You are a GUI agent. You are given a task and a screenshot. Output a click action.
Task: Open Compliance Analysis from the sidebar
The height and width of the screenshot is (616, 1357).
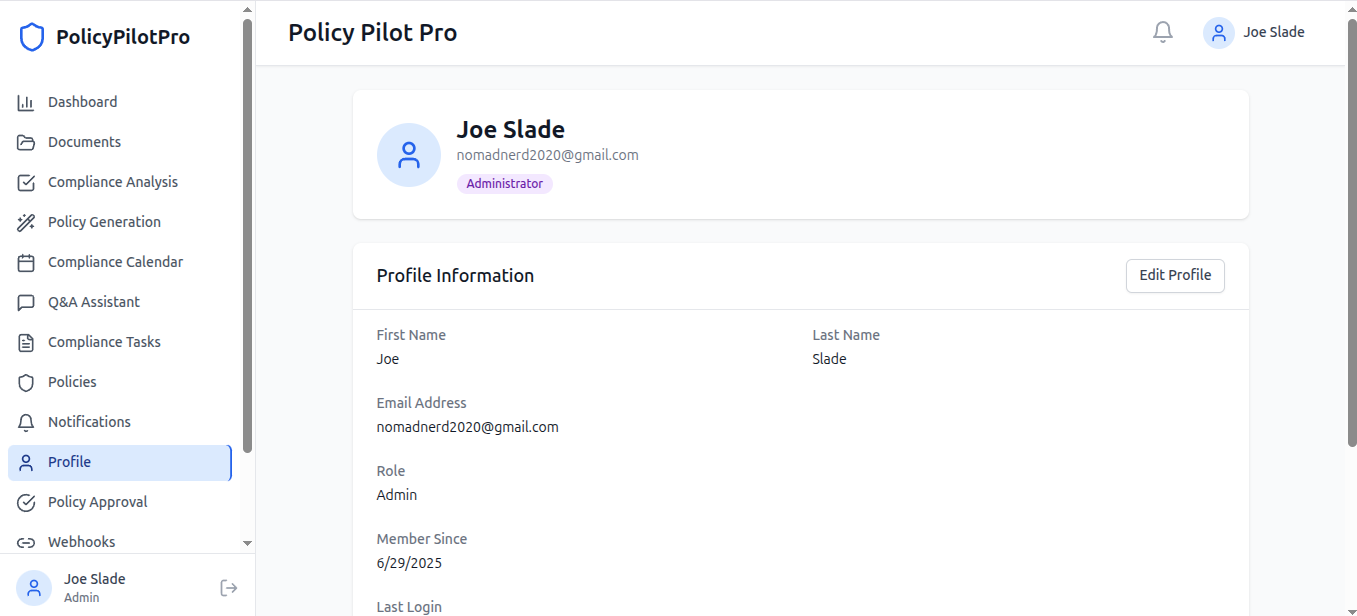[x=112, y=182]
